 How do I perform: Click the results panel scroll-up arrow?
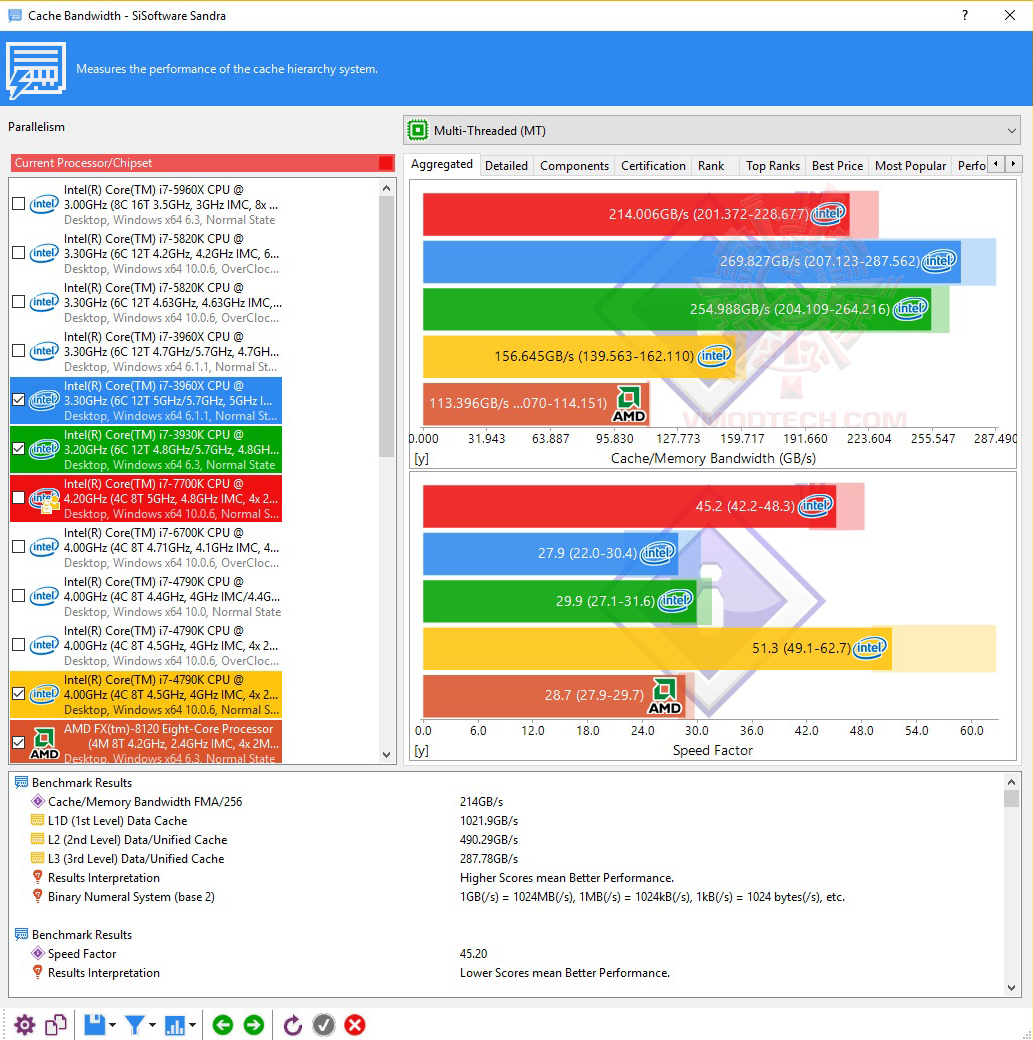[1011, 781]
